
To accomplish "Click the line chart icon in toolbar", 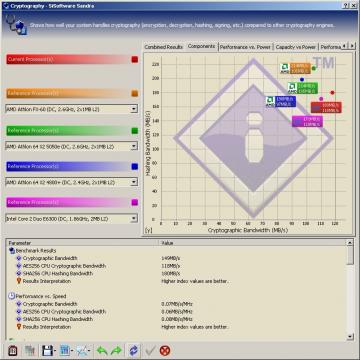I will (x=82, y=350).
